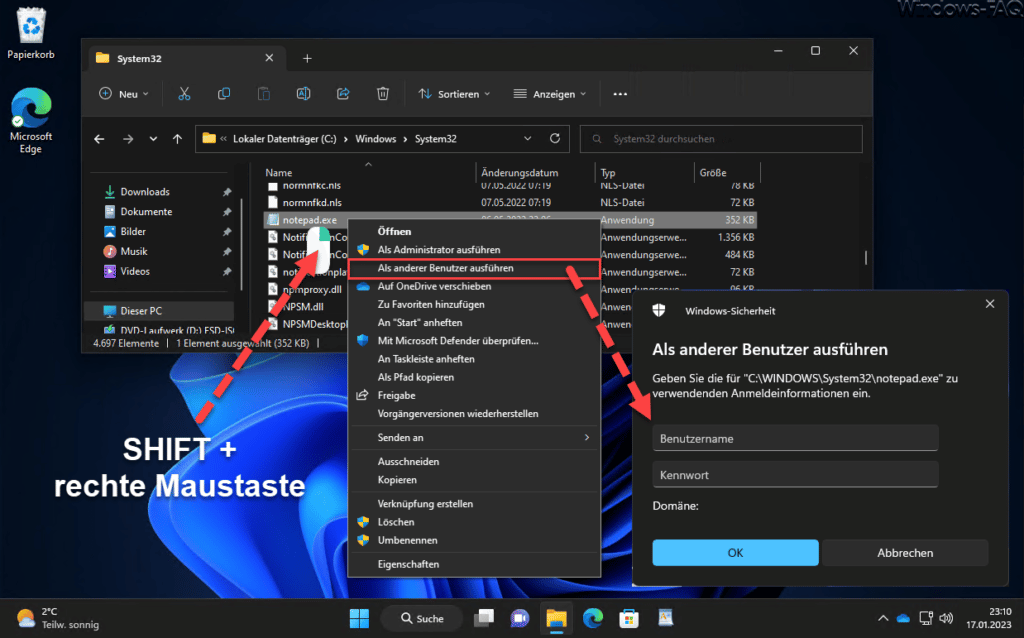
Task: Click the System32 durchsuchen search box
Action: point(721,138)
